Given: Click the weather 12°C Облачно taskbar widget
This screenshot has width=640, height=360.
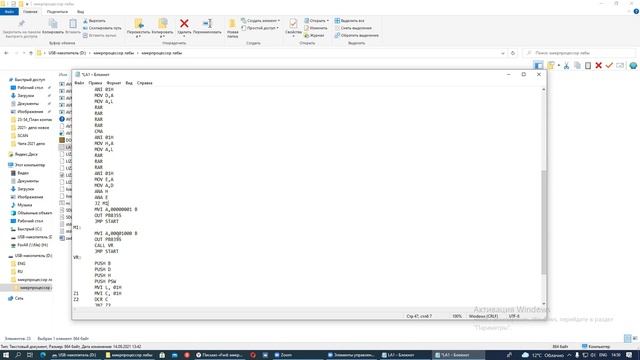Looking at the screenshot, I should [x=543, y=355].
